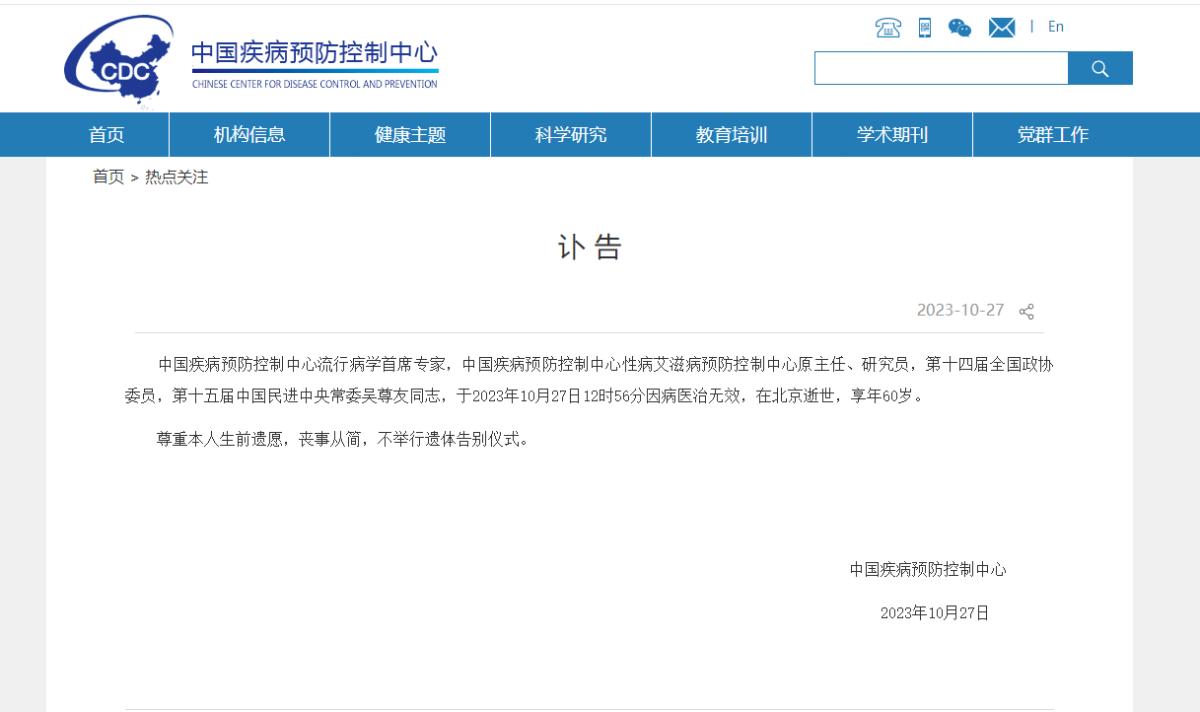Open the 机构信息 navigation menu
The height and width of the screenshot is (712, 1200).
click(x=249, y=135)
